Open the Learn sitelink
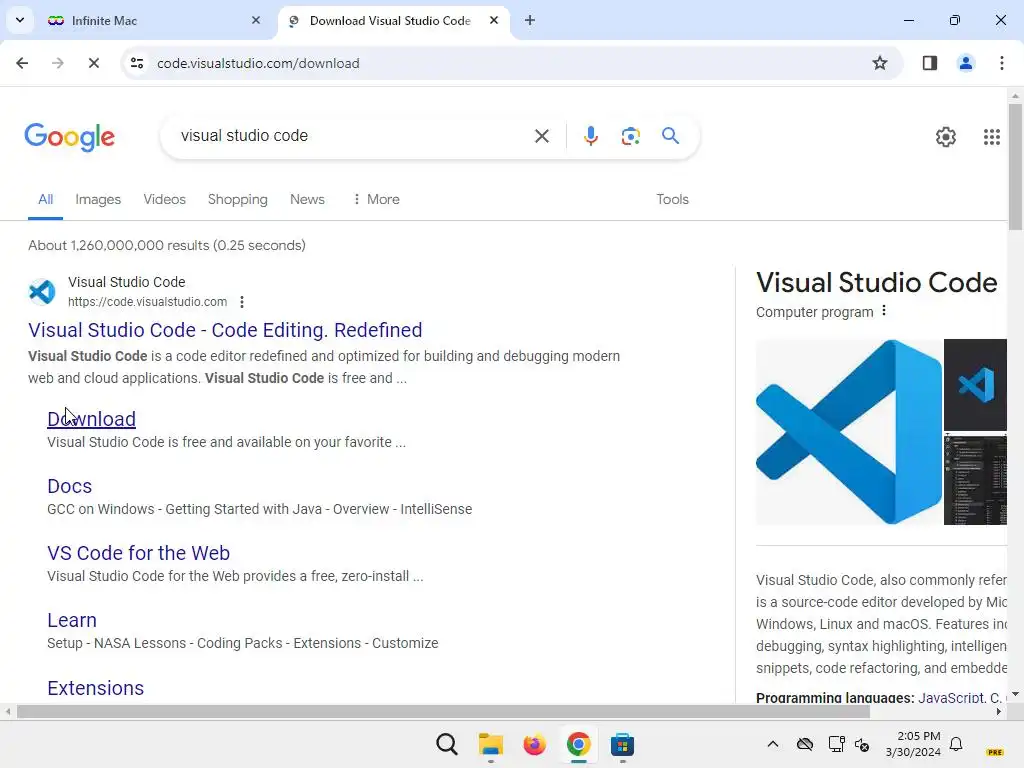 pyautogui.click(x=72, y=620)
